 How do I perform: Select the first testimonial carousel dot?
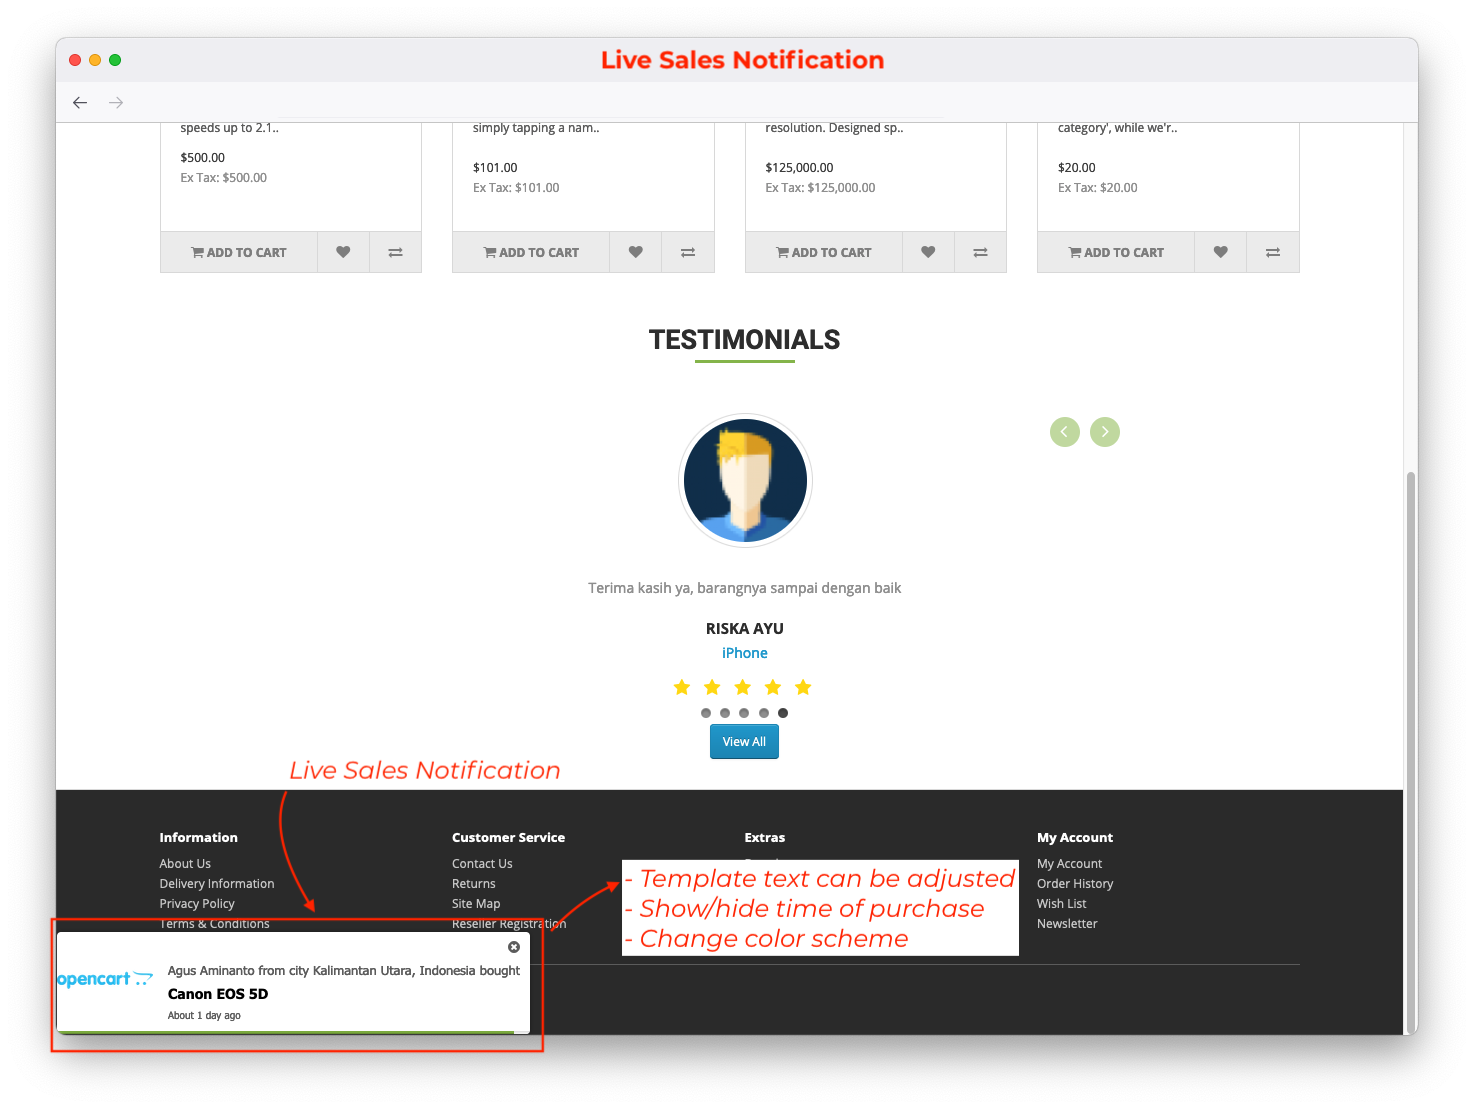pyautogui.click(x=706, y=713)
